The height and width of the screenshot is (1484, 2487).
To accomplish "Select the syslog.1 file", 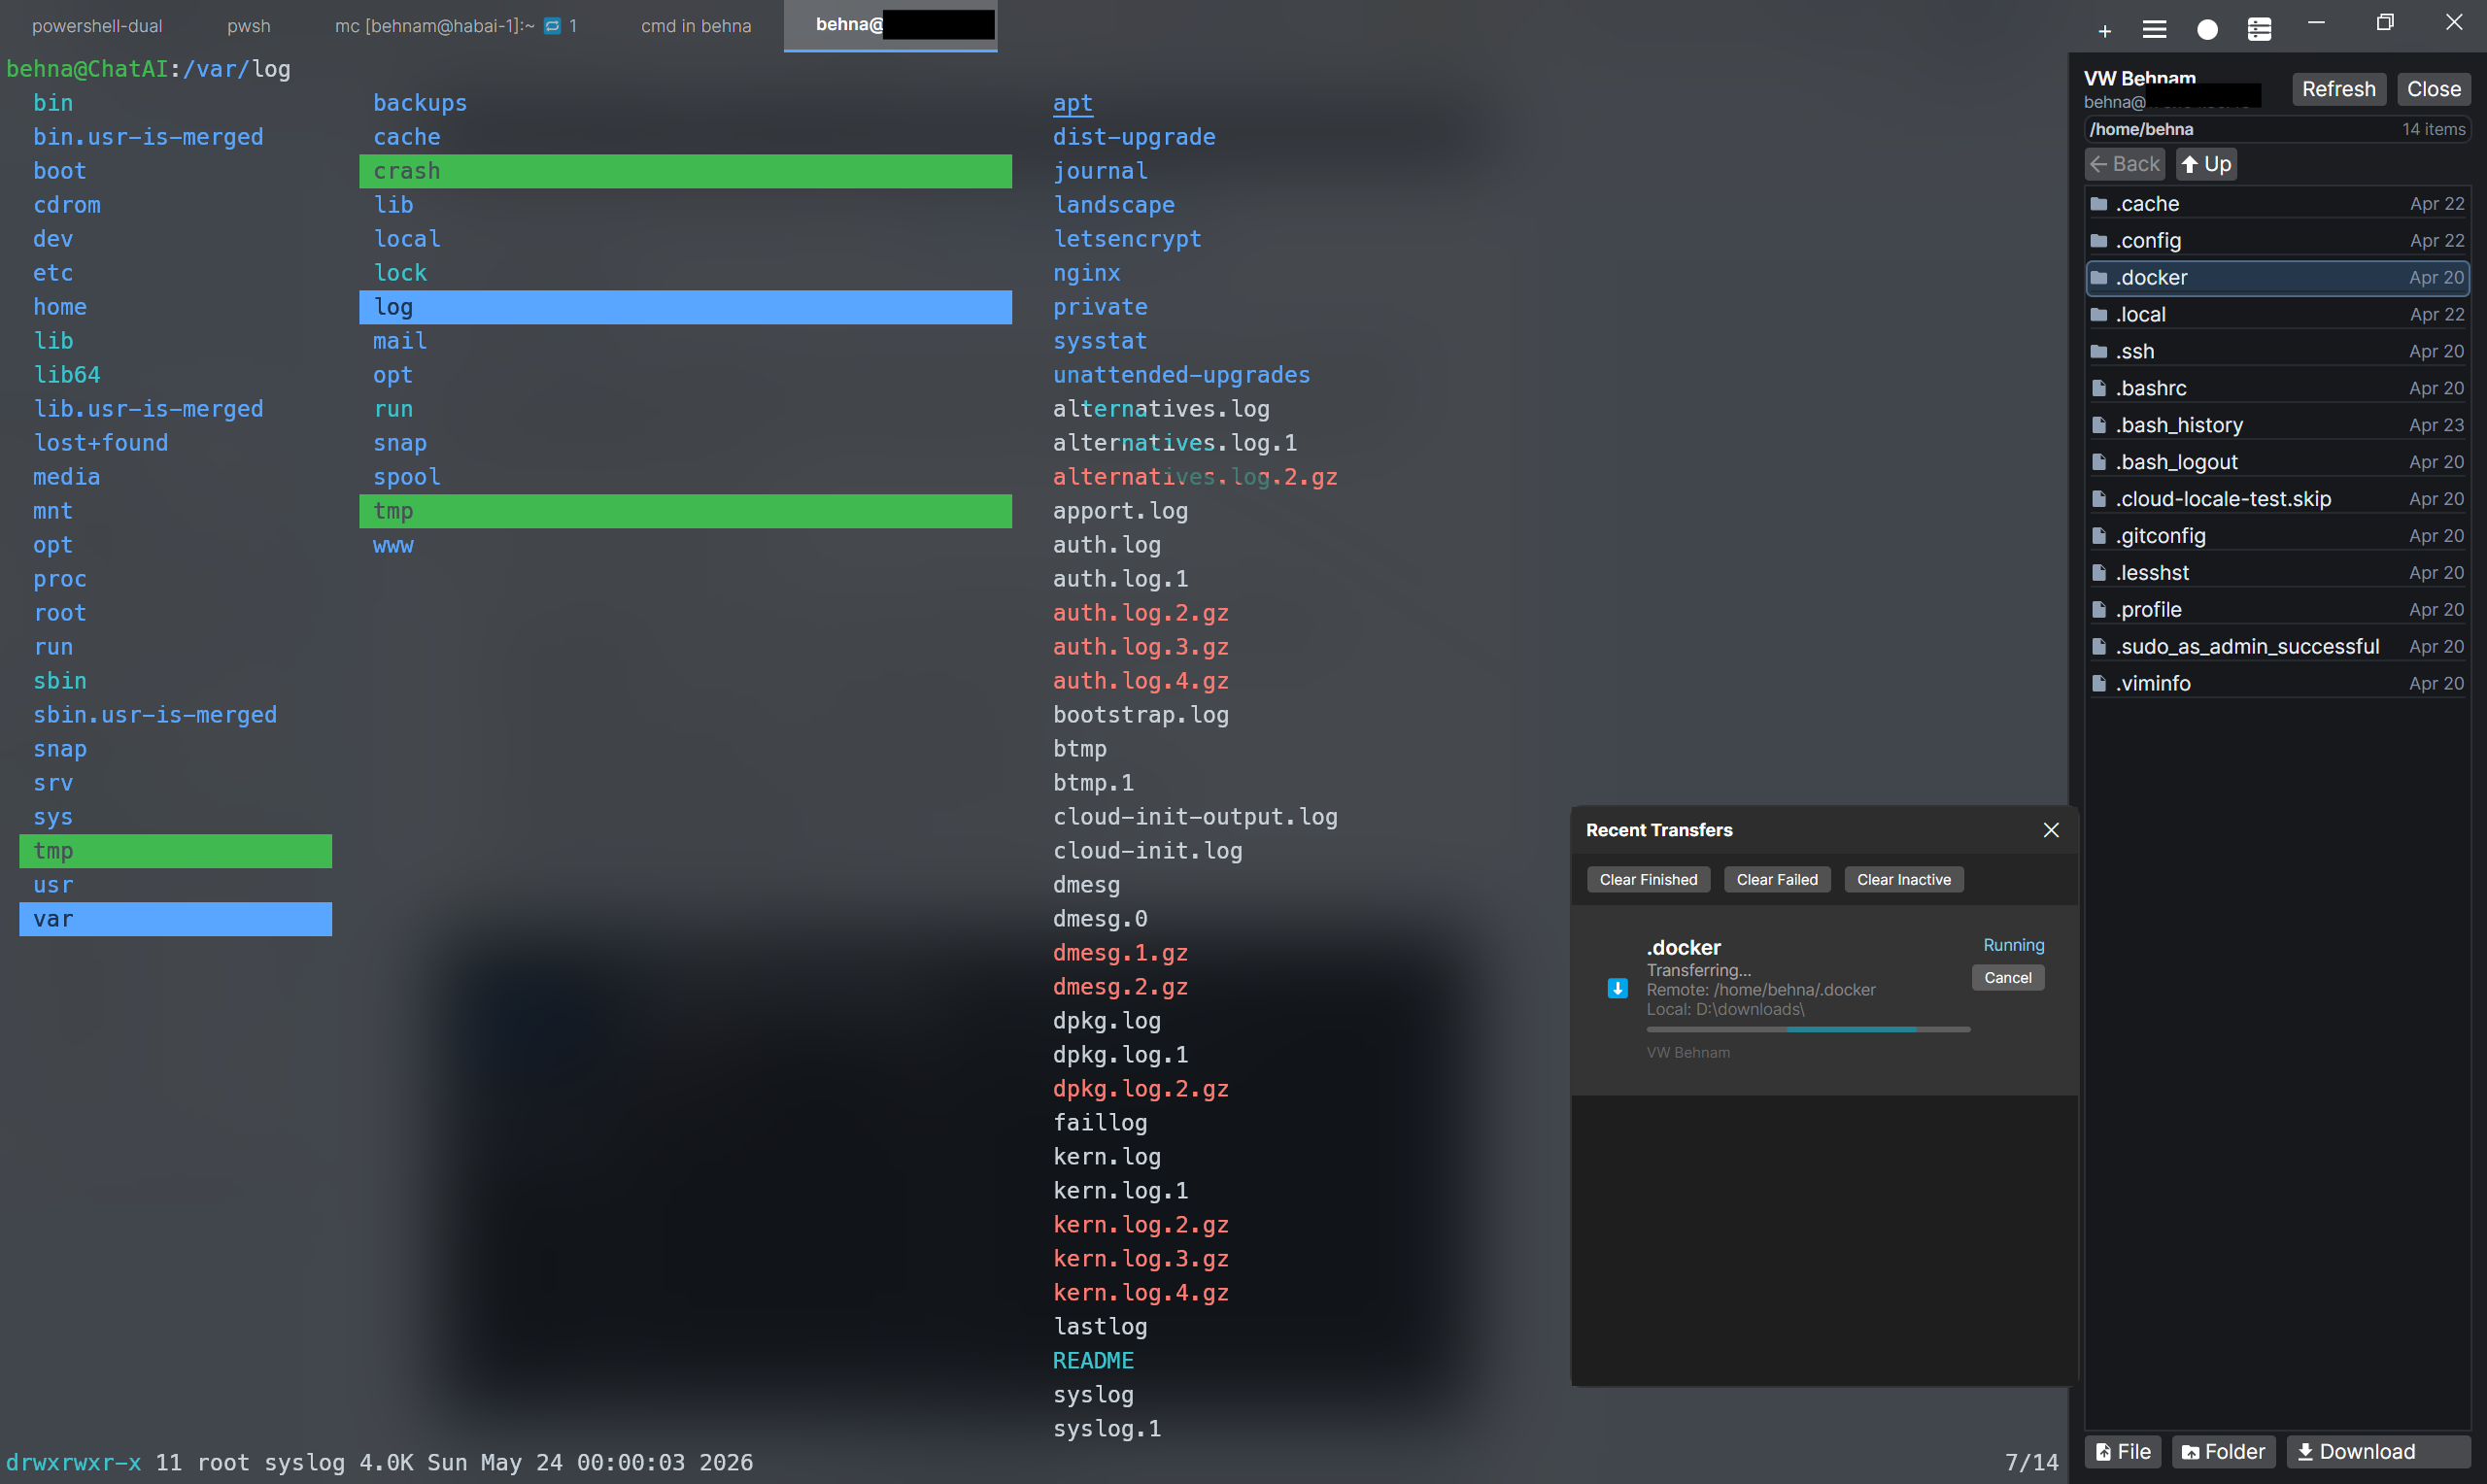I will (1106, 1430).
